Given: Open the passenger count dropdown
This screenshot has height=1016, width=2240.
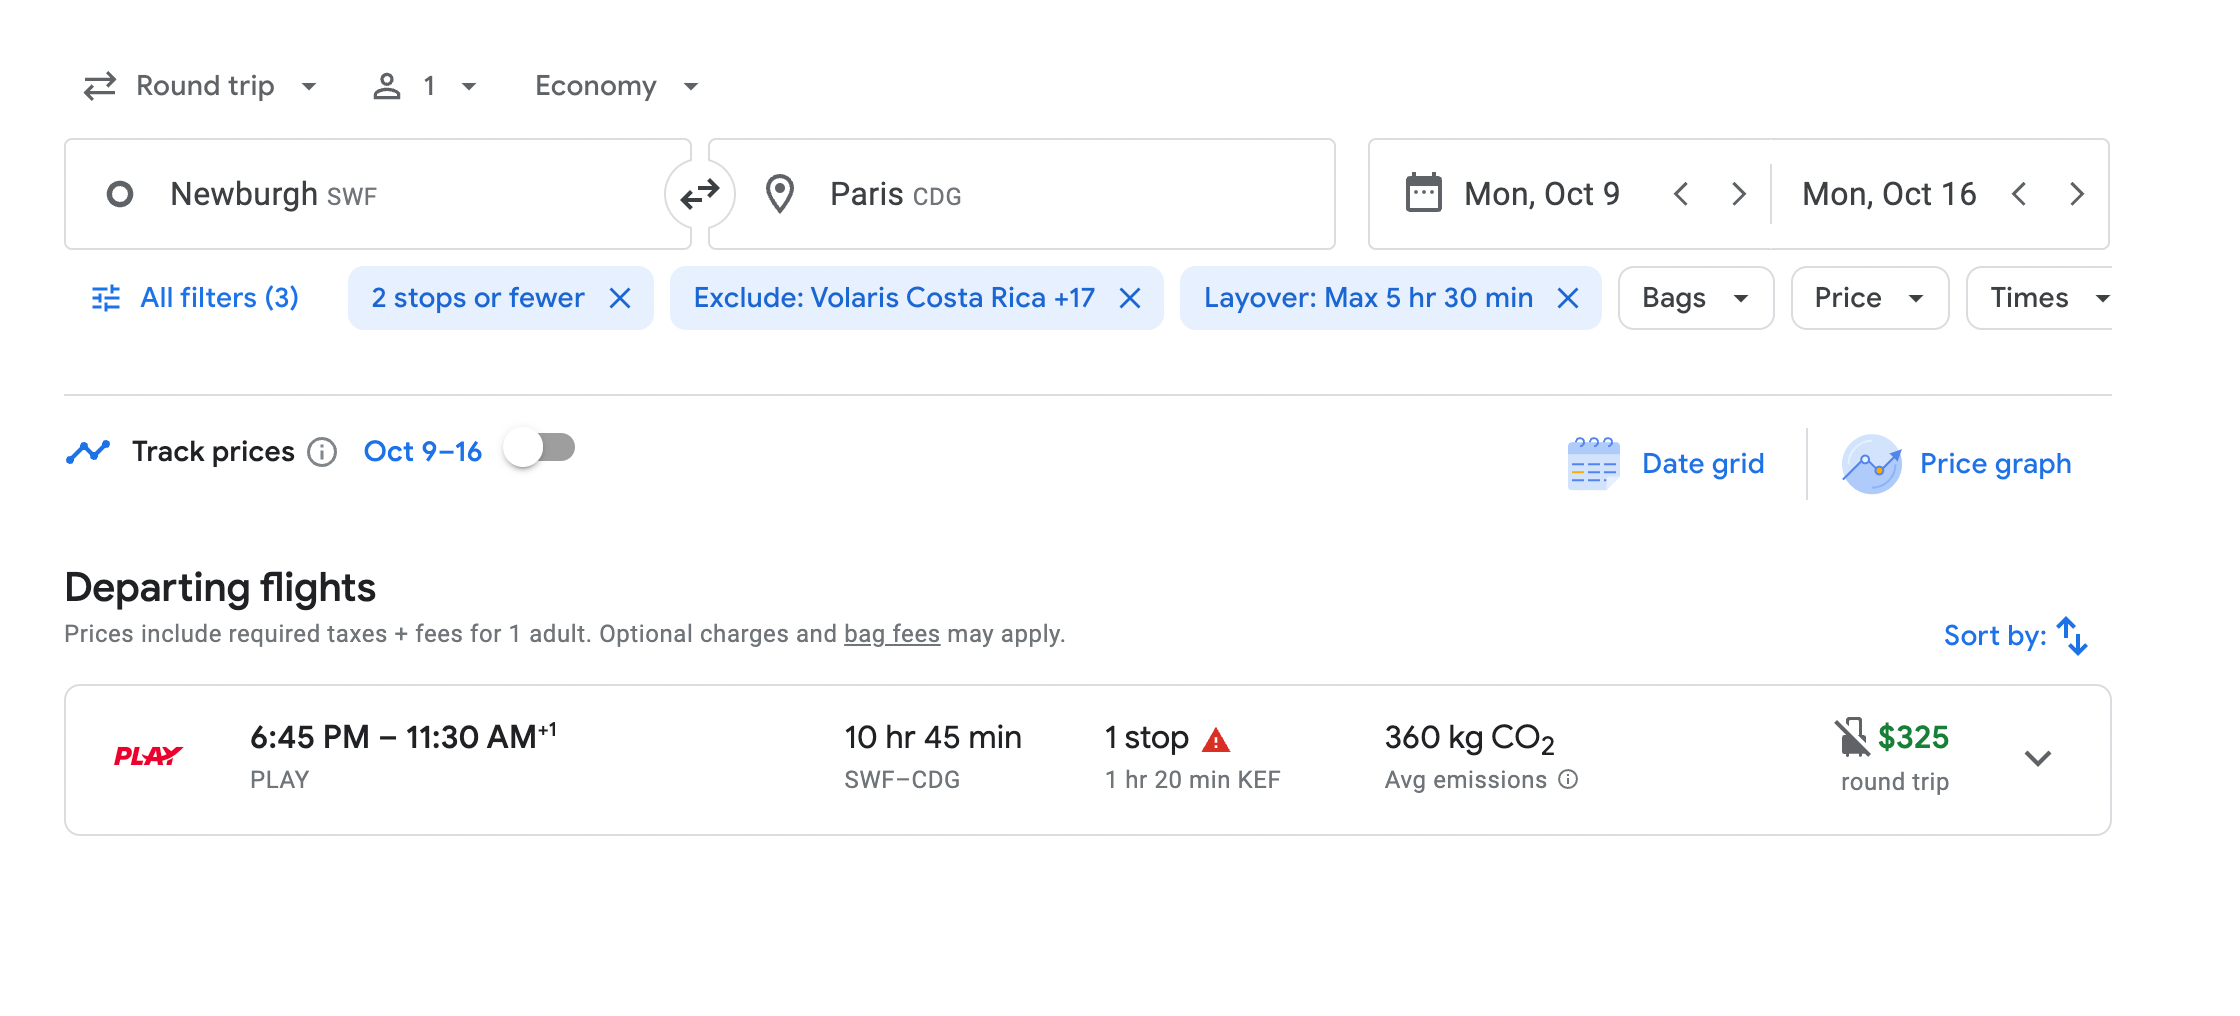Looking at the screenshot, I should point(425,86).
